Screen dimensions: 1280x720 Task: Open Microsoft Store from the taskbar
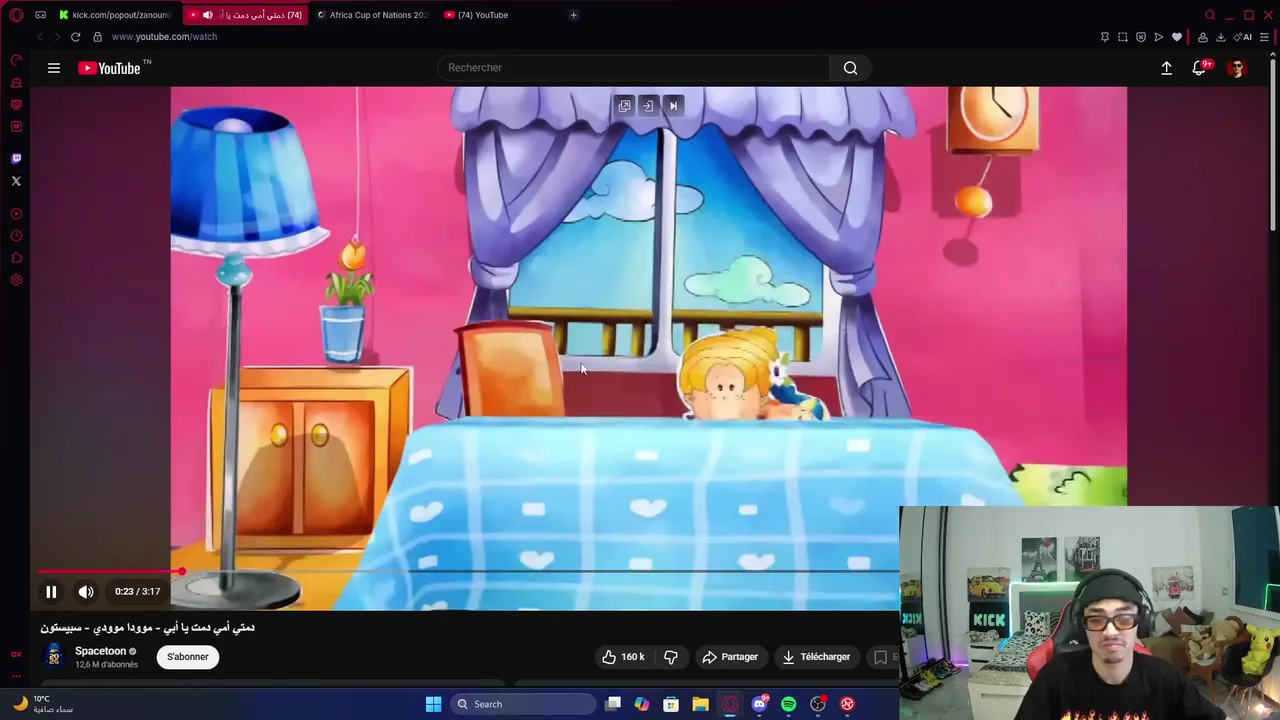[671, 704]
